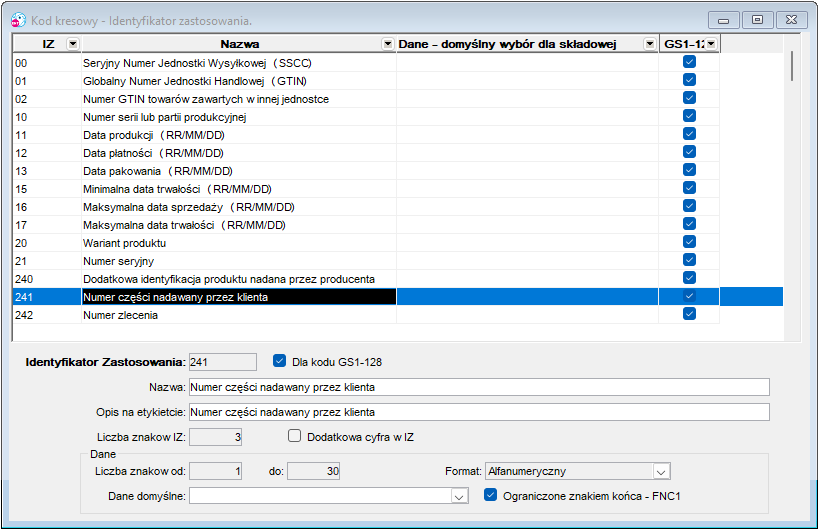Toggle the GS1 checkbox in row 10
The width and height of the screenshot is (819, 530).
tap(689, 116)
